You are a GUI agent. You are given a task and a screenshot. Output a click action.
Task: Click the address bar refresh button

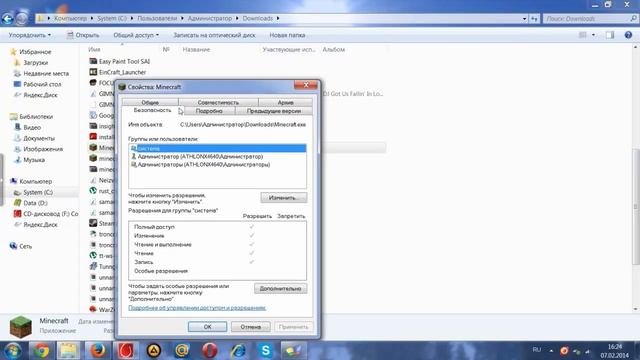point(534,18)
